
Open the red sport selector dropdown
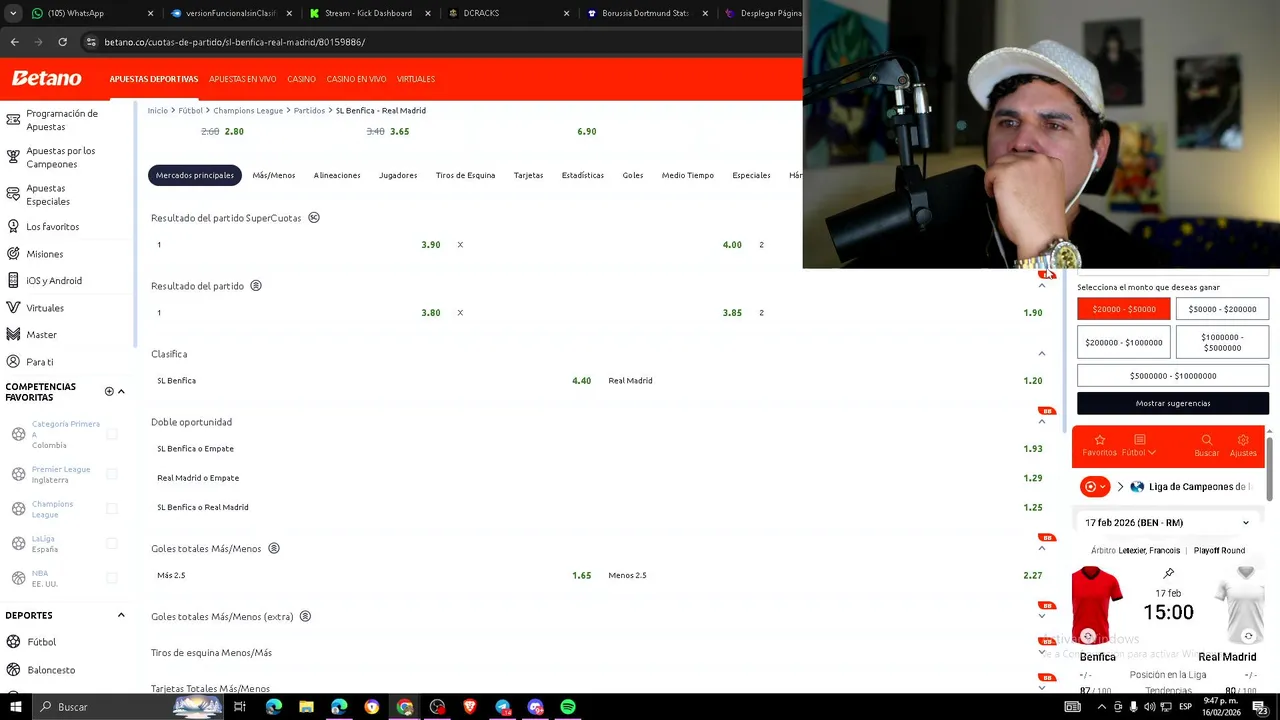pyautogui.click(x=1095, y=486)
